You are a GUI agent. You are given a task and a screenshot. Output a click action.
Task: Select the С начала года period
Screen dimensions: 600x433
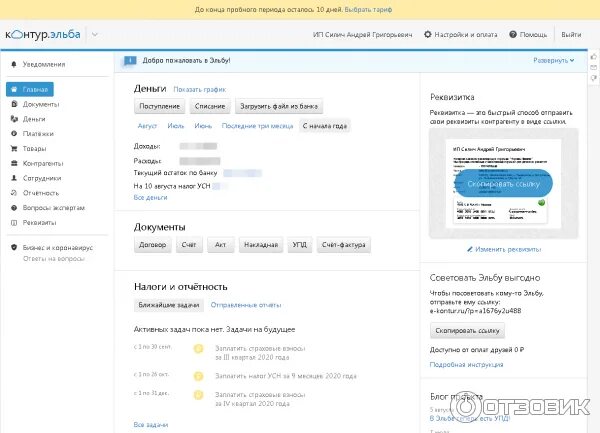point(324,126)
